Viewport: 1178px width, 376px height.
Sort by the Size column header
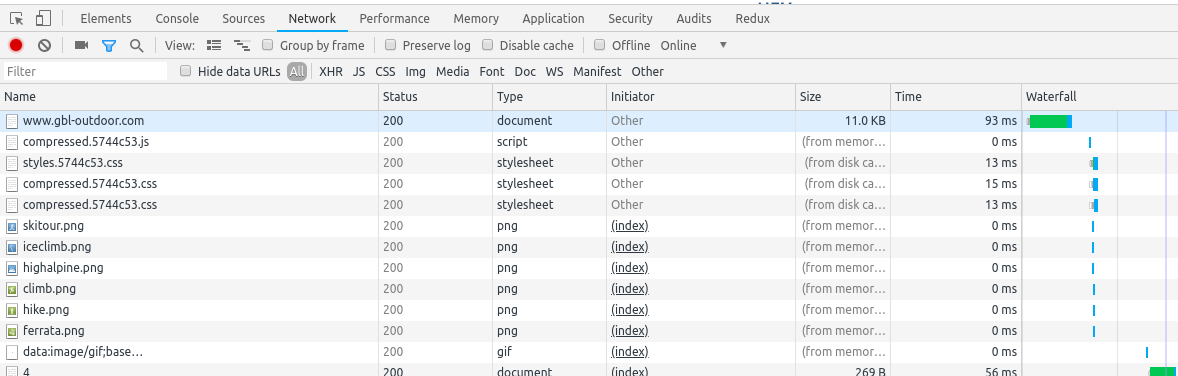[x=843, y=97]
